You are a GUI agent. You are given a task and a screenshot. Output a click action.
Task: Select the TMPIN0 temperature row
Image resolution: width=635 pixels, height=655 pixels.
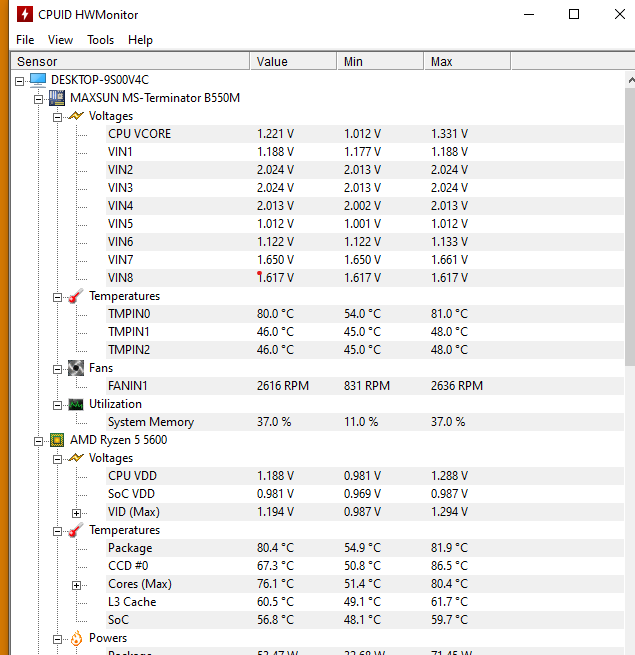pos(365,314)
